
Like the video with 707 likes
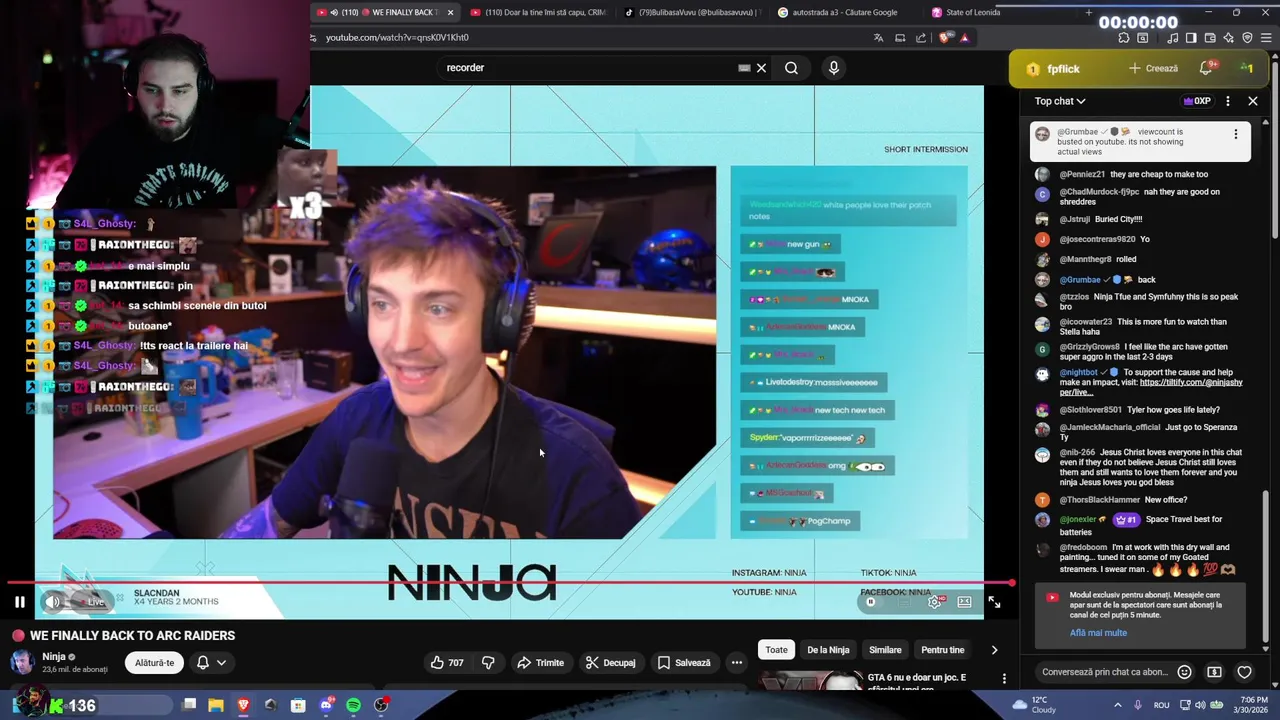447,663
